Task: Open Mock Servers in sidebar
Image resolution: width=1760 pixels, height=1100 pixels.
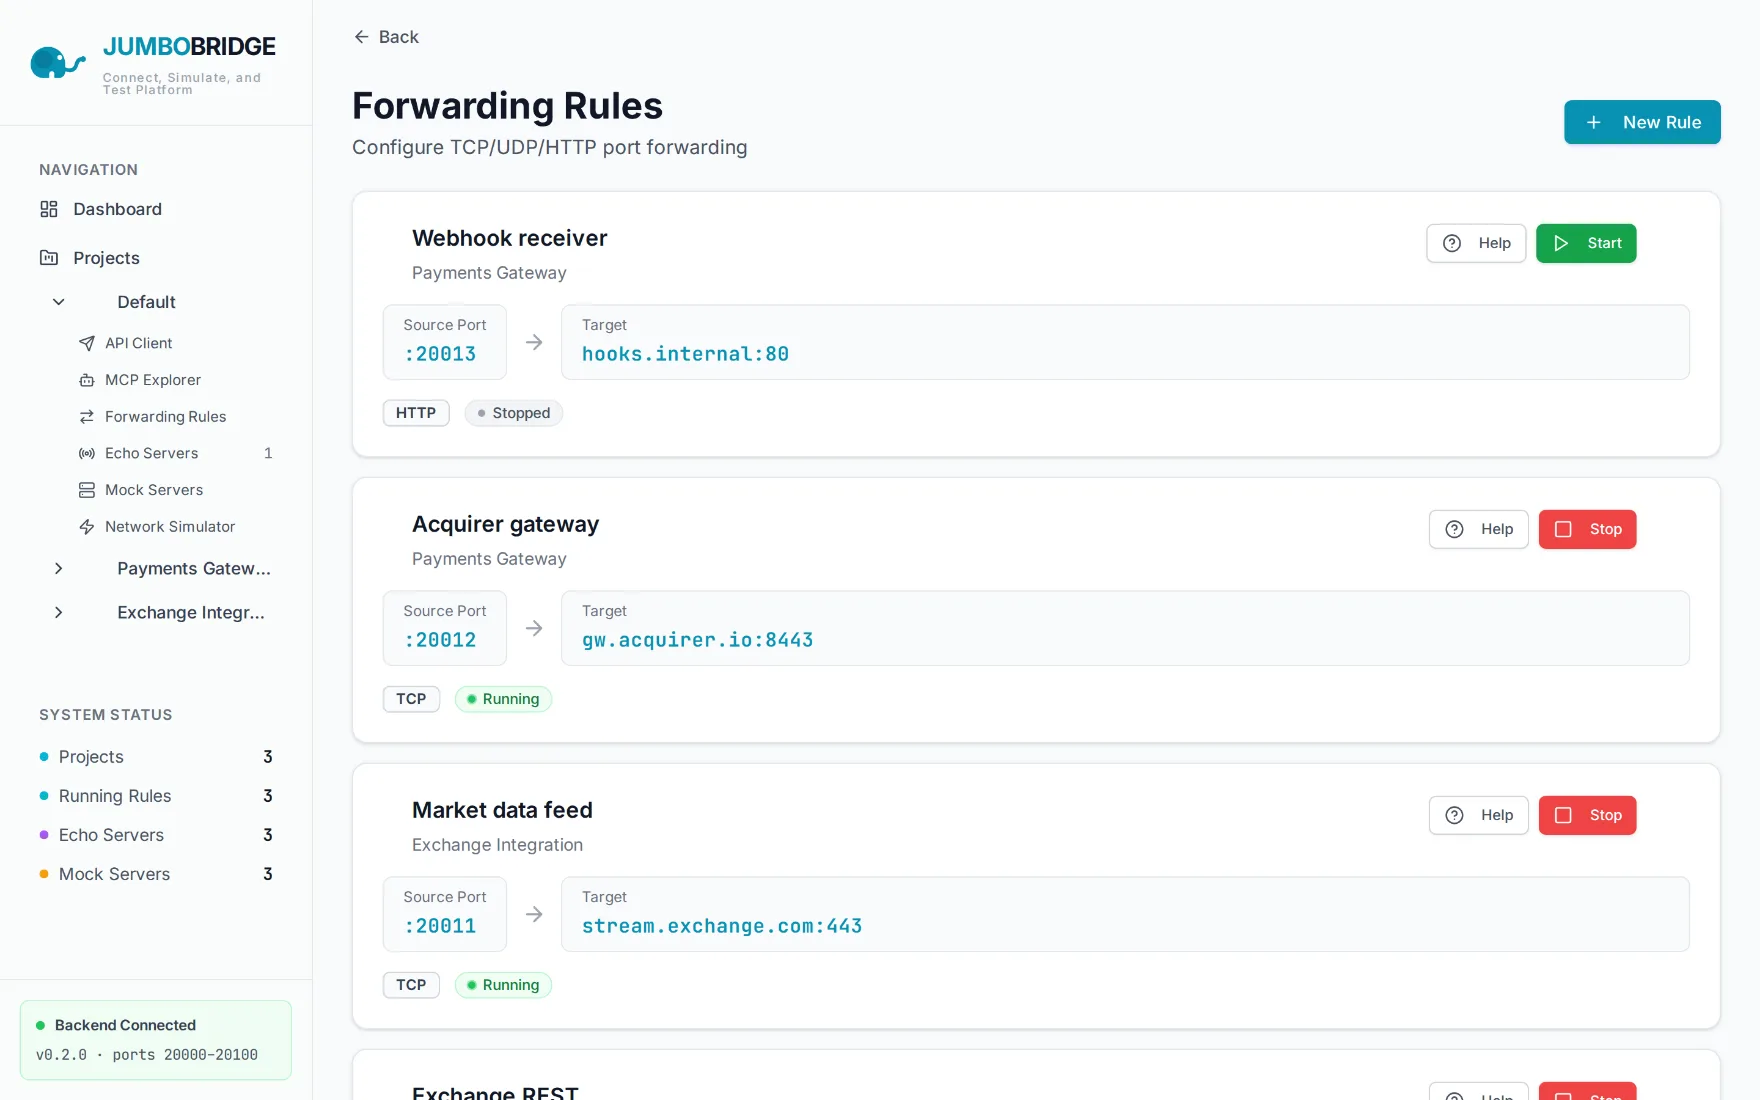Action: tap(156, 490)
